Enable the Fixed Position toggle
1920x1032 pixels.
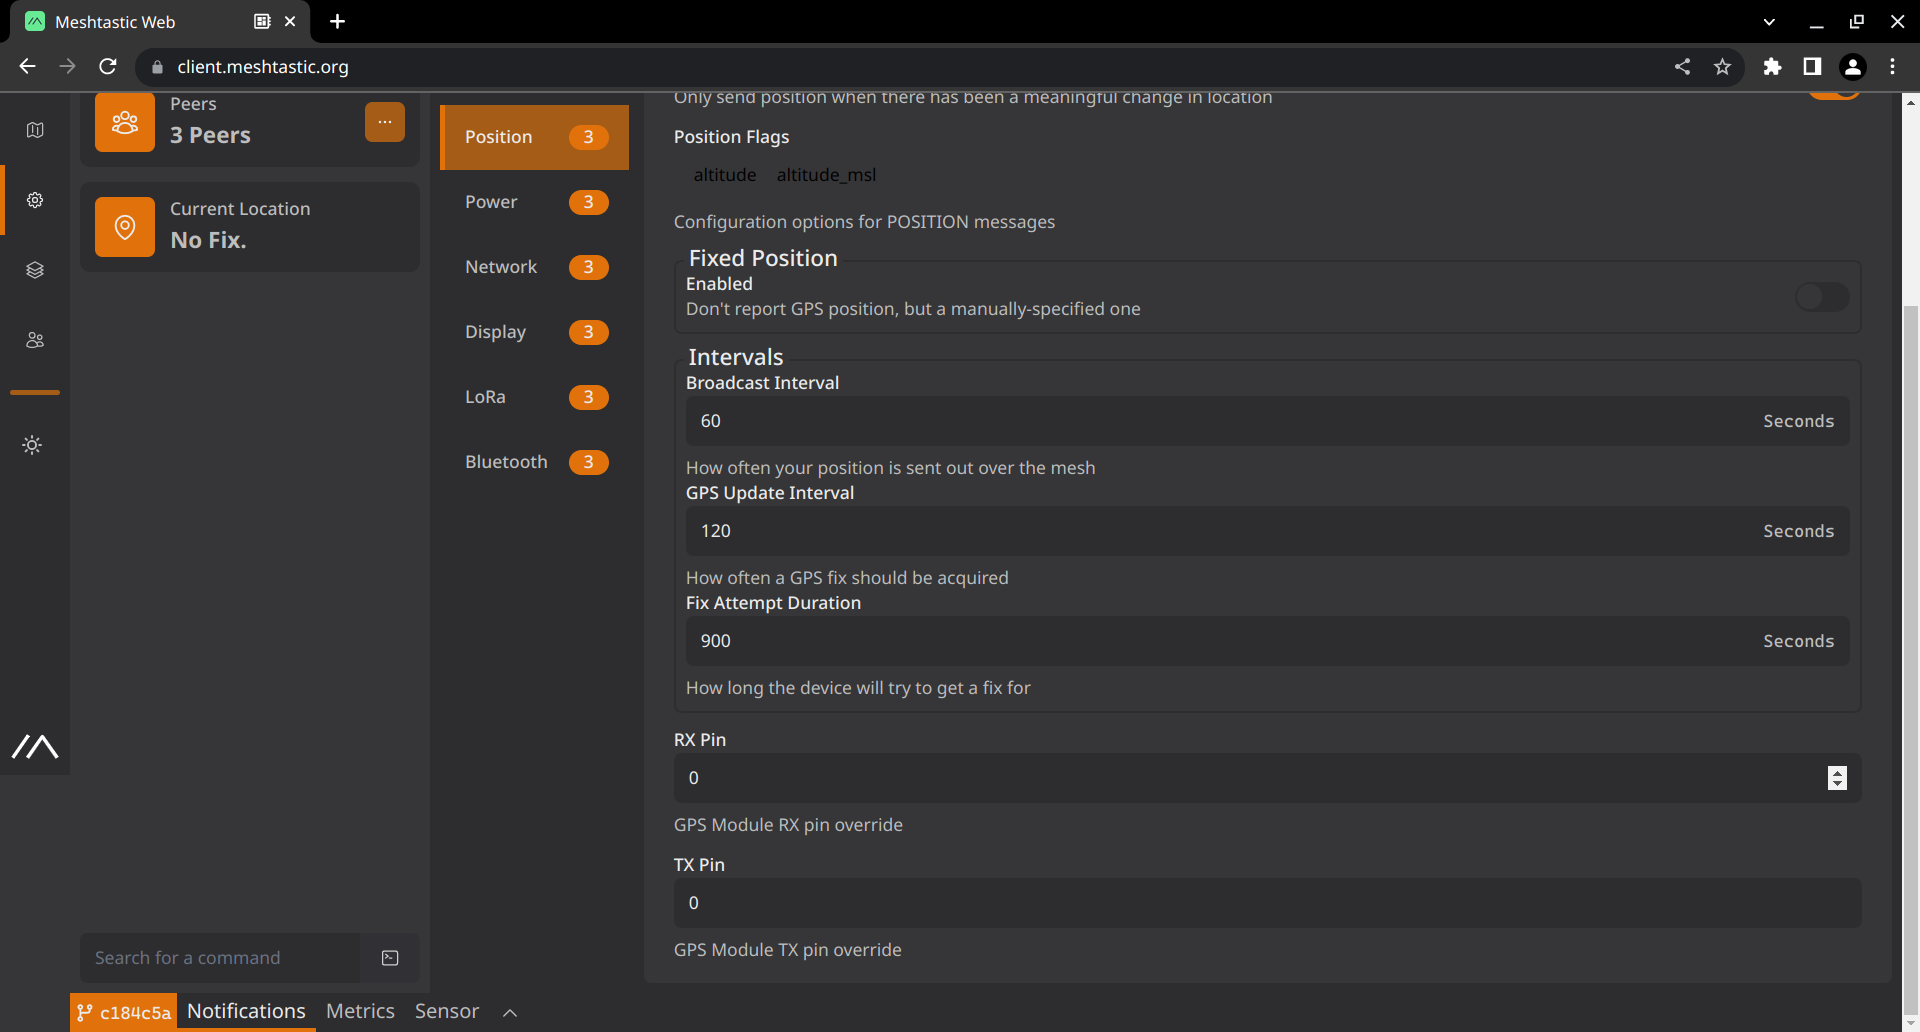pyautogui.click(x=1822, y=297)
